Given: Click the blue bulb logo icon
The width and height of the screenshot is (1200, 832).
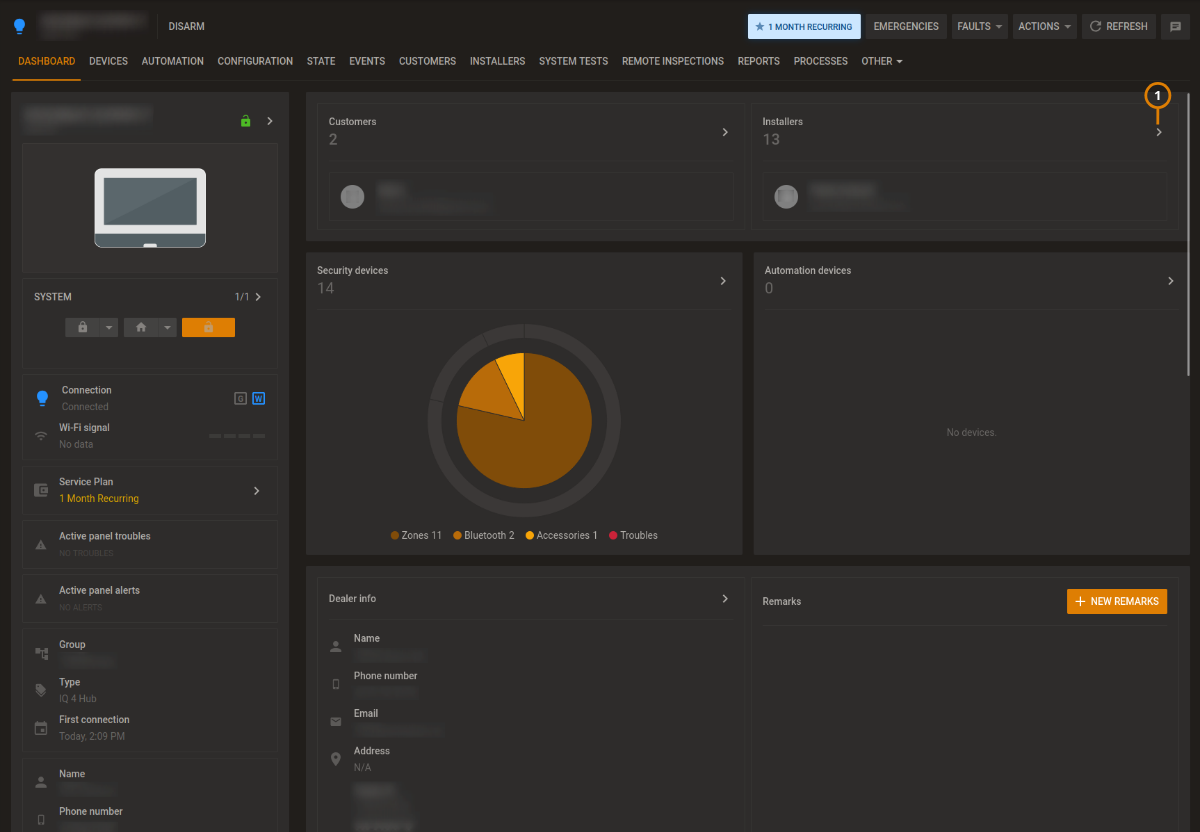Looking at the screenshot, I should pyautogui.click(x=20, y=25).
